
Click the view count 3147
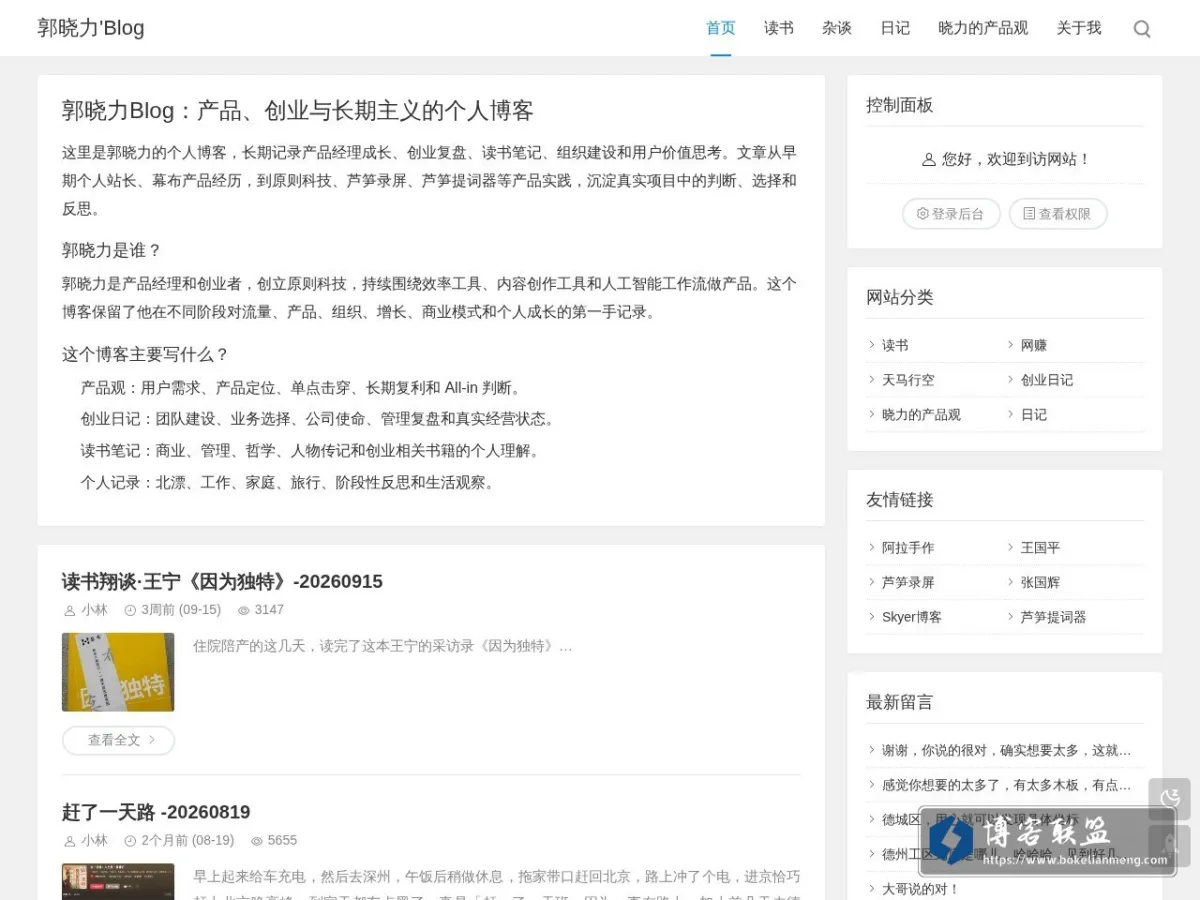click(x=269, y=610)
